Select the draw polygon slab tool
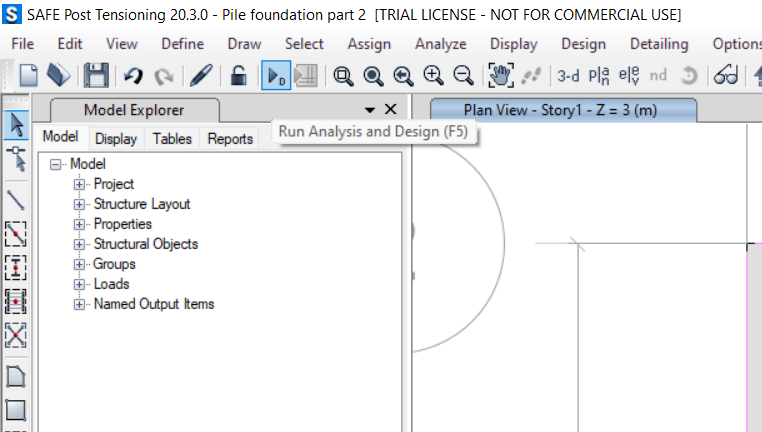The height and width of the screenshot is (432, 762). point(16,377)
